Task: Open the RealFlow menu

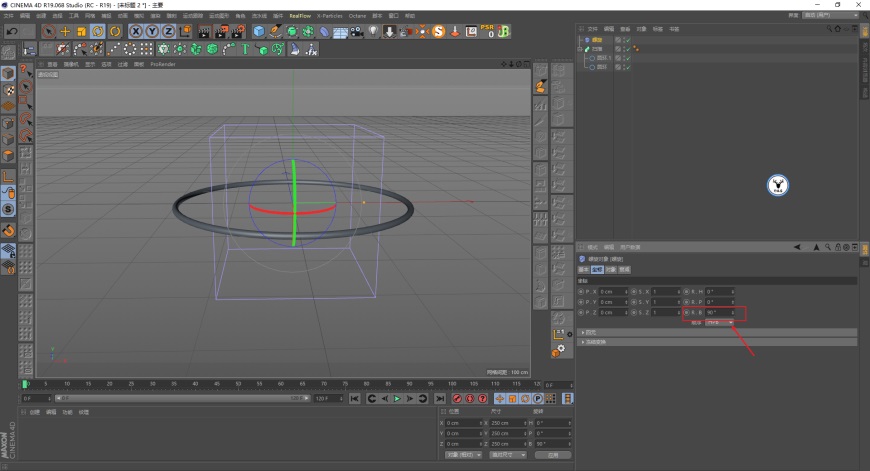Action: pyautogui.click(x=300, y=16)
